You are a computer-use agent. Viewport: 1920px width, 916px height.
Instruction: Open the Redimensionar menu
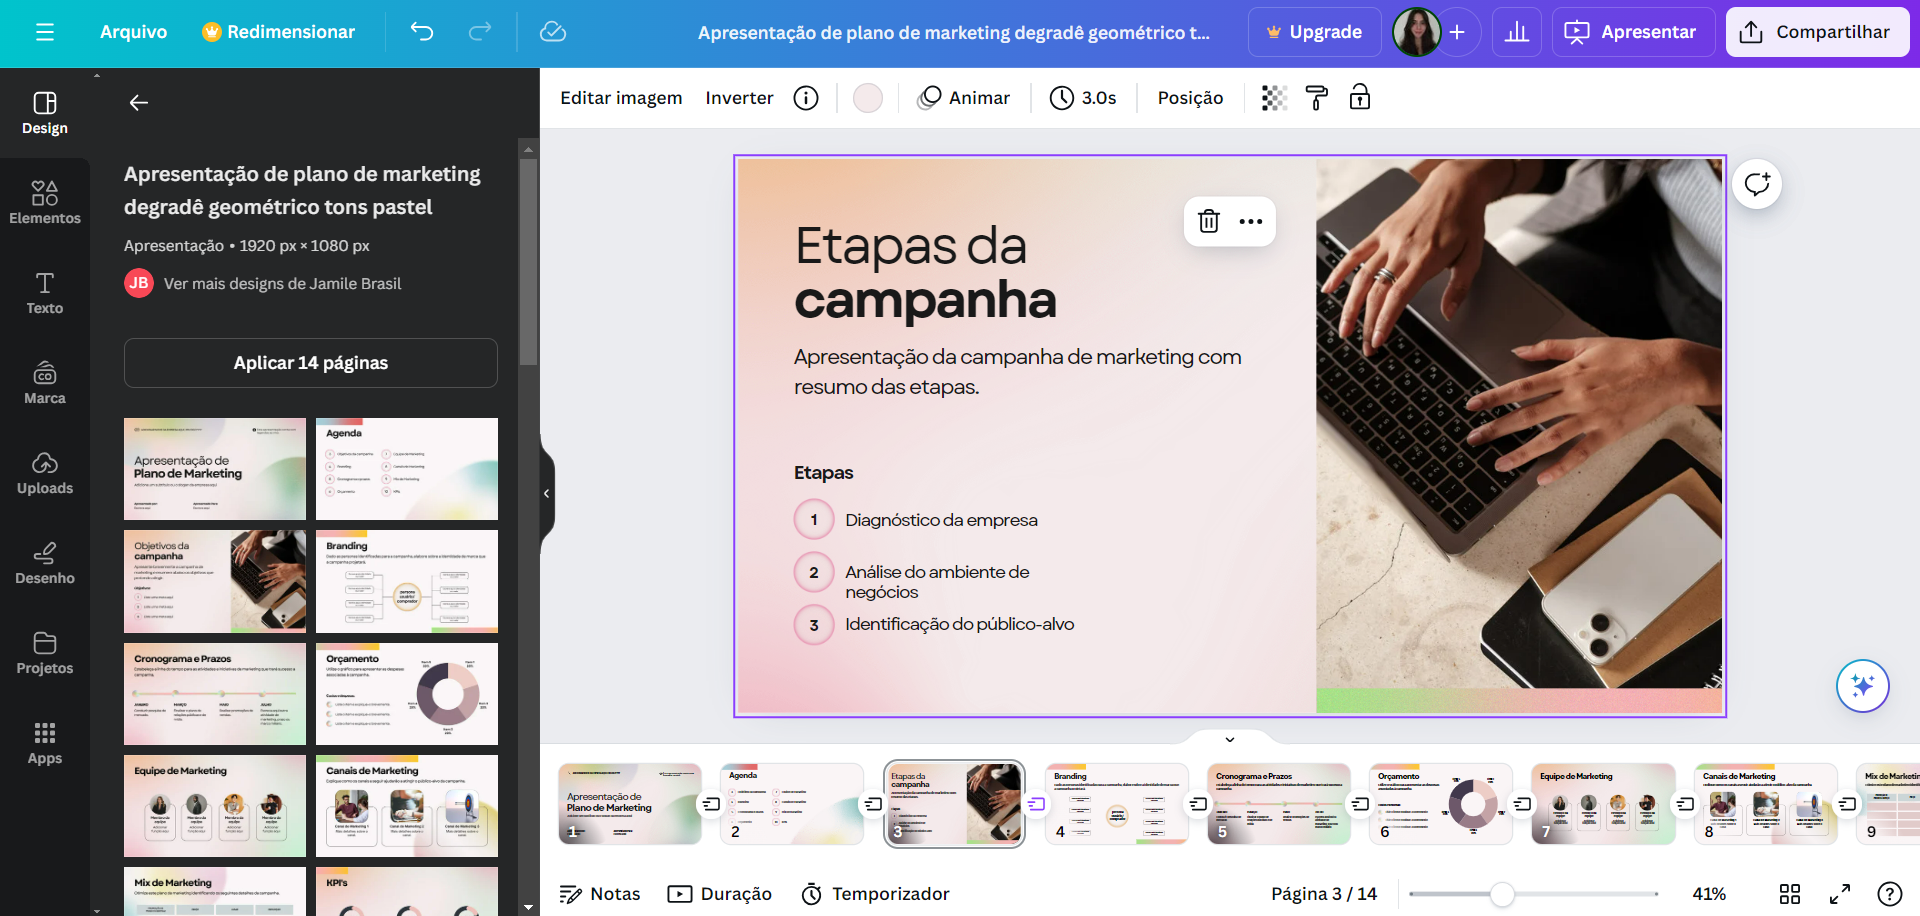(x=278, y=32)
